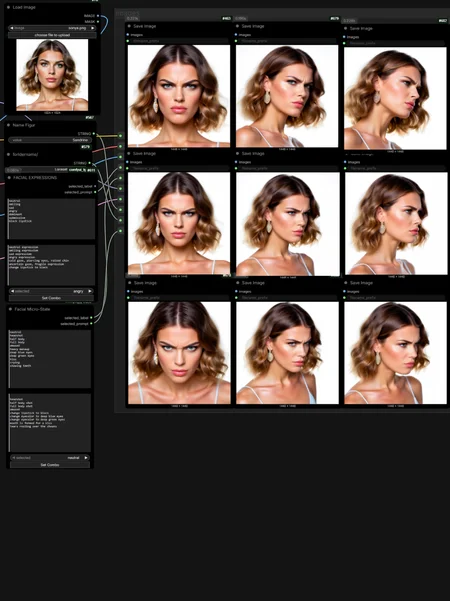
Task: Open top-row three-quarter angry portrait output
Action: click(x=287, y=96)
